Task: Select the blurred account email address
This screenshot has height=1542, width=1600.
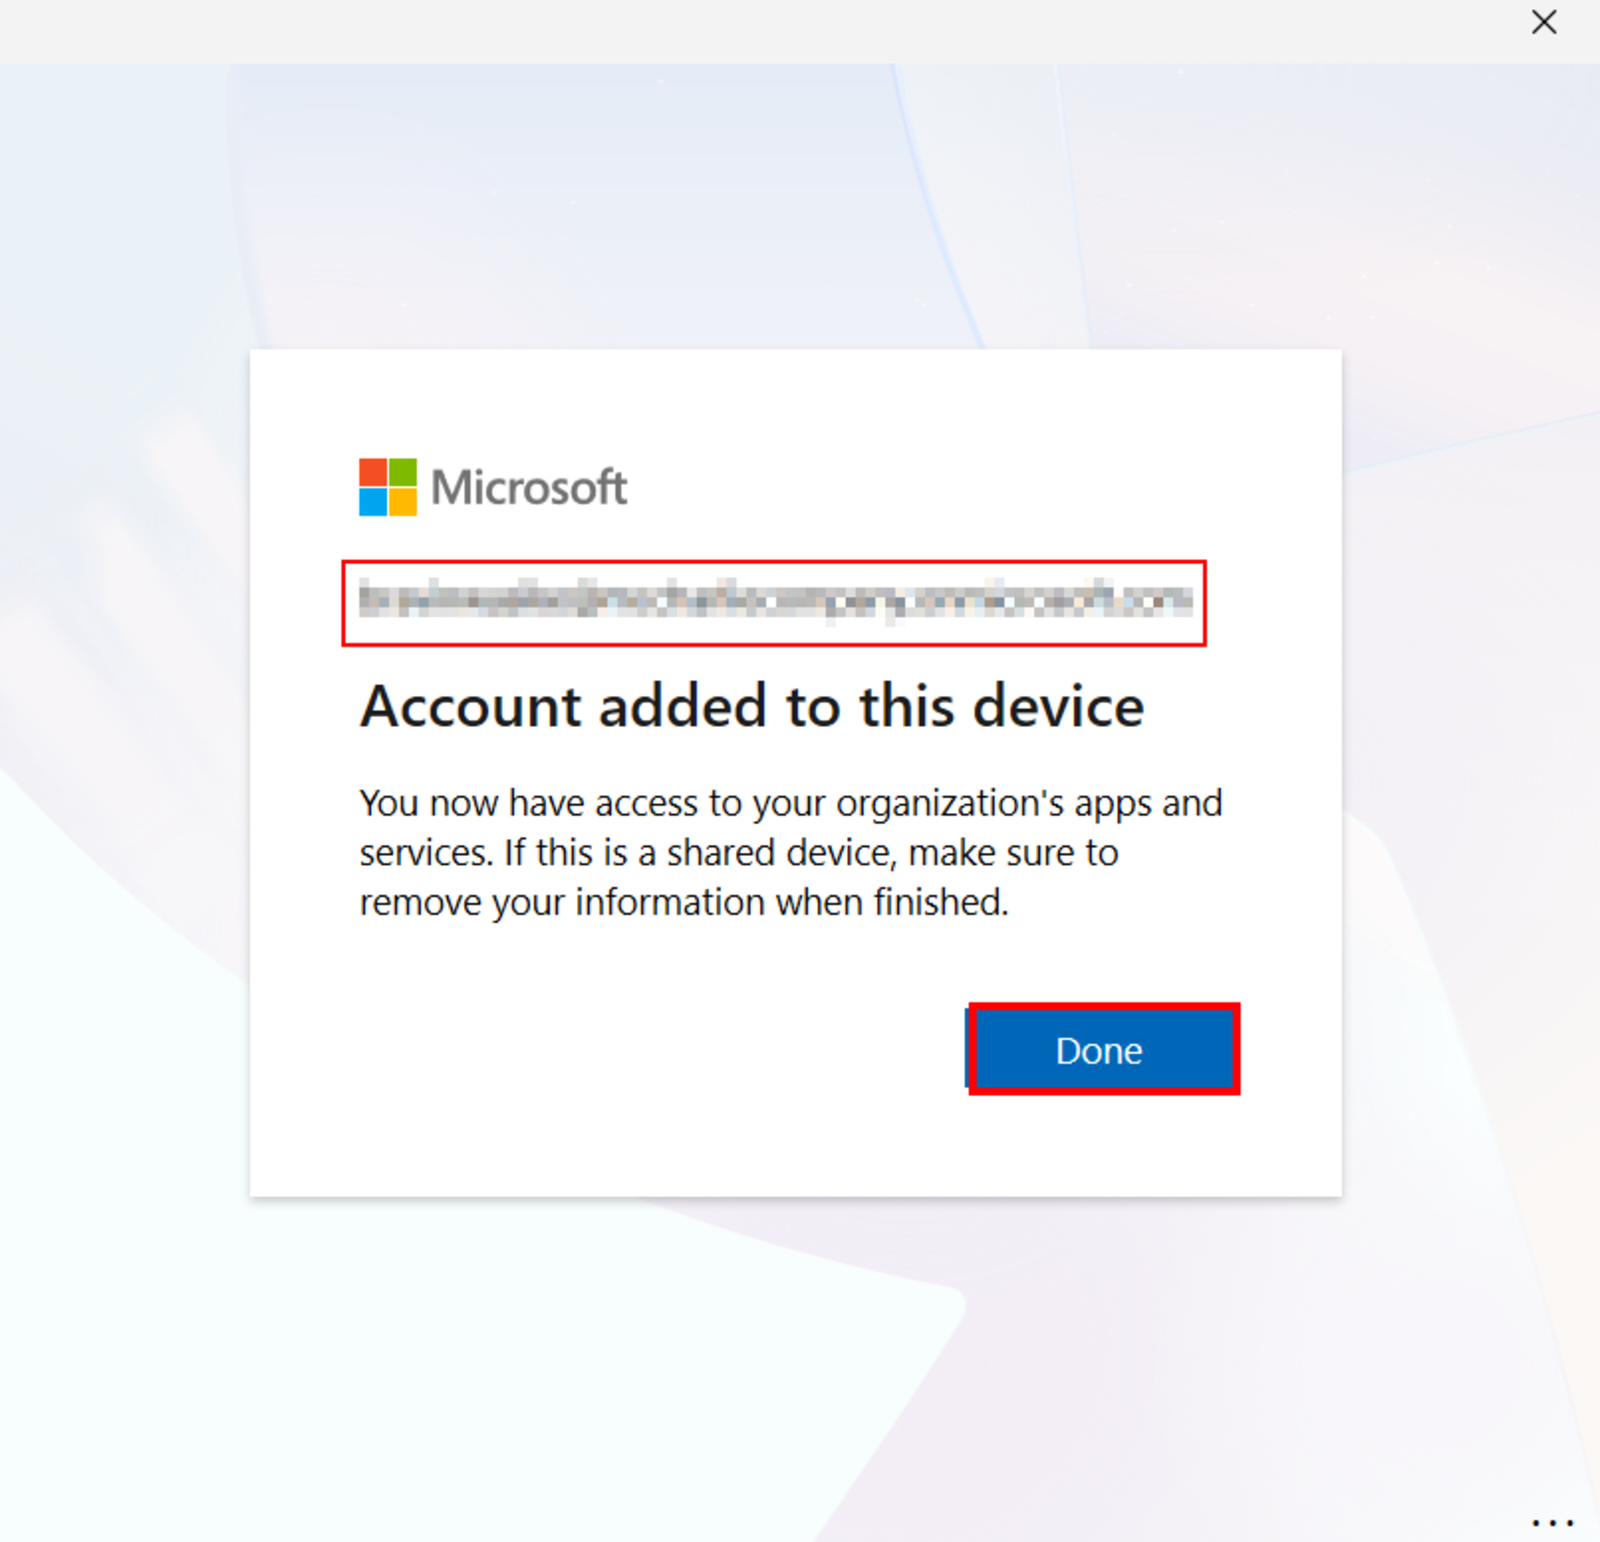Action: (775, 603)
